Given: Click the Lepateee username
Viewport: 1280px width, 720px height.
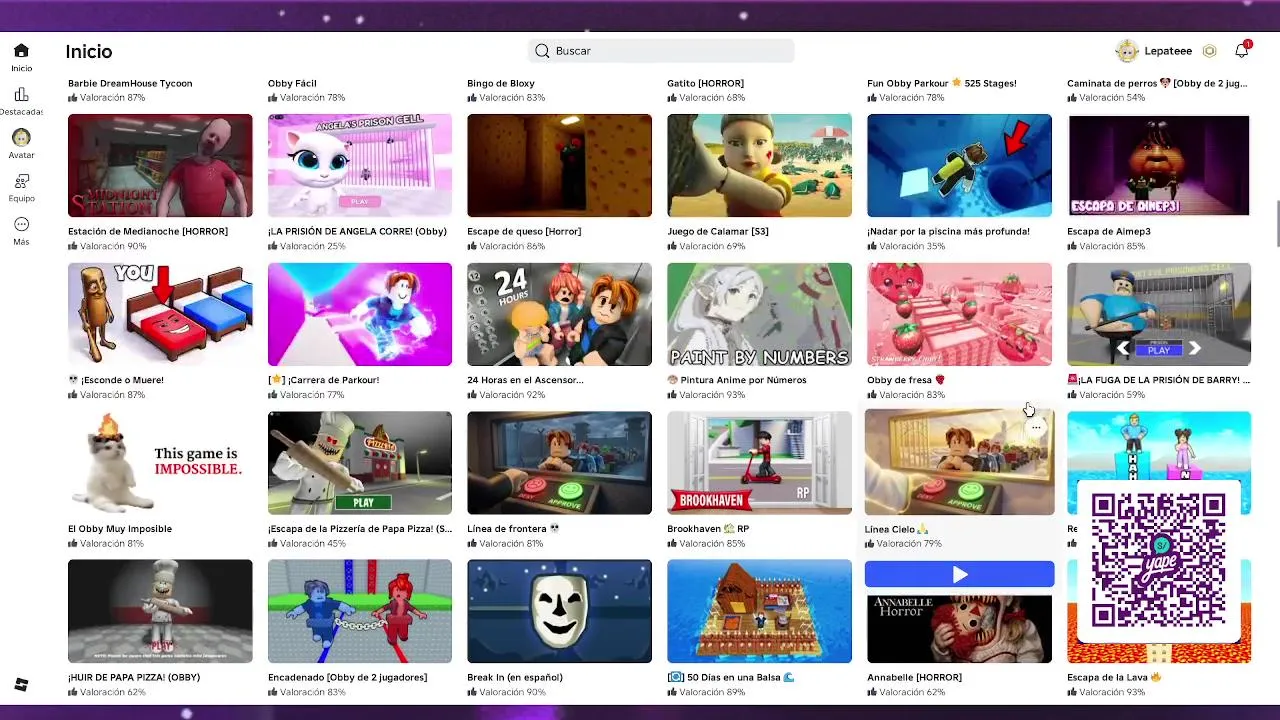Looking at the screenshot, I should [1168, 51].
